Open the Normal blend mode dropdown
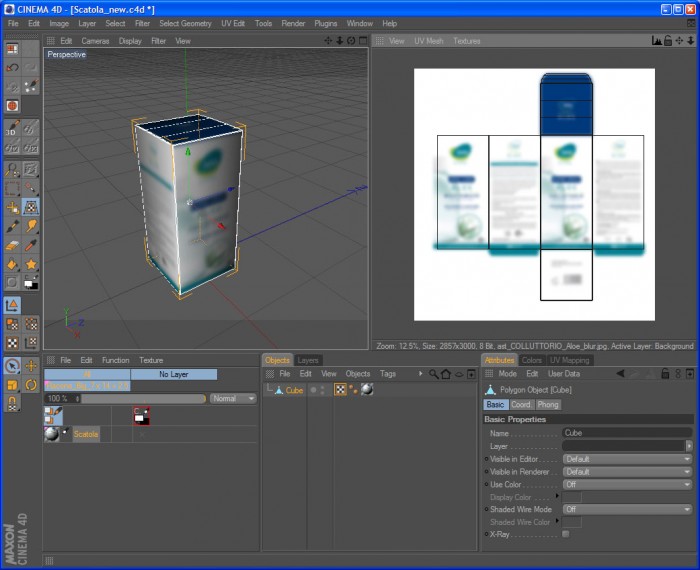Screen dimensions: 700x570 (x=233, y=398)
